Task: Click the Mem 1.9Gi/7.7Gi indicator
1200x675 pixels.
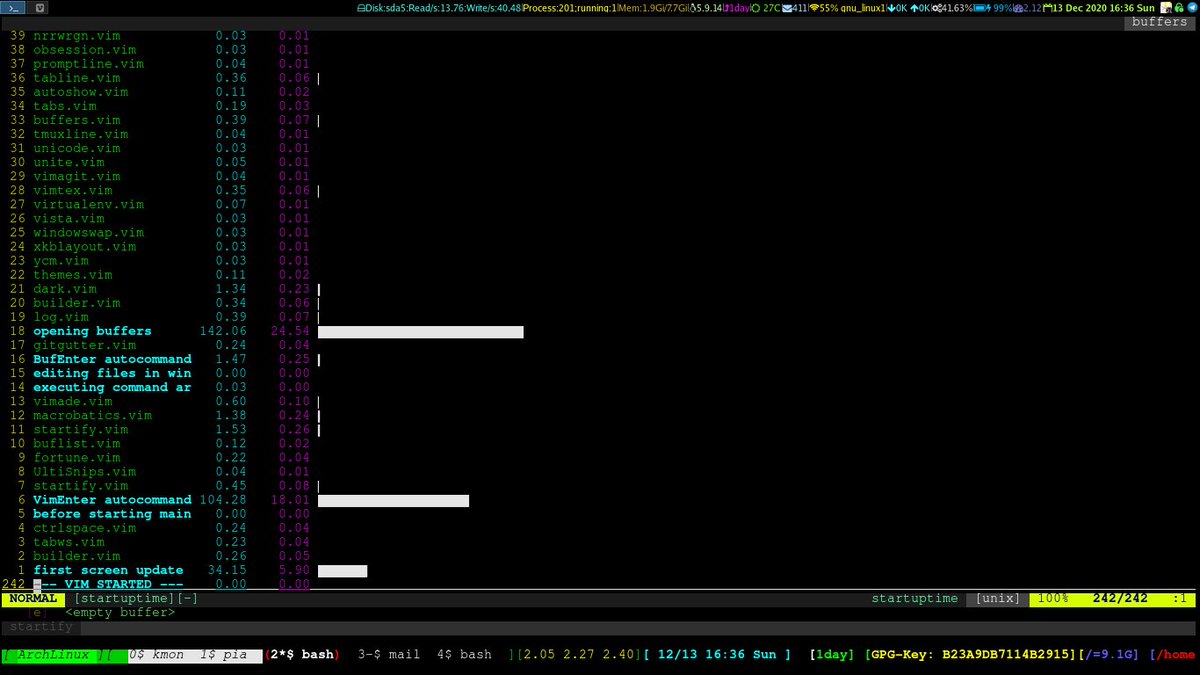Action: click(654, 9)
